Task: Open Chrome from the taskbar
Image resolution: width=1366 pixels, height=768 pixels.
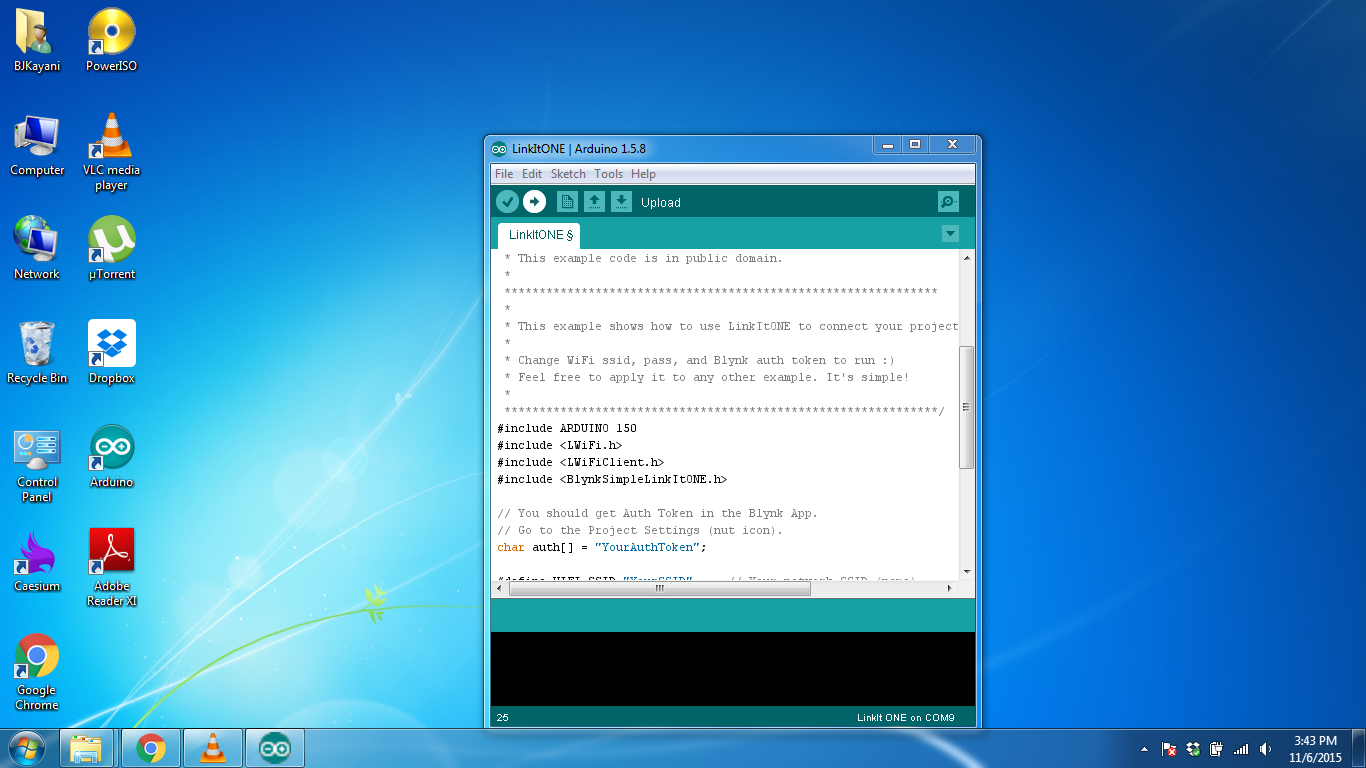Action: 151,748
